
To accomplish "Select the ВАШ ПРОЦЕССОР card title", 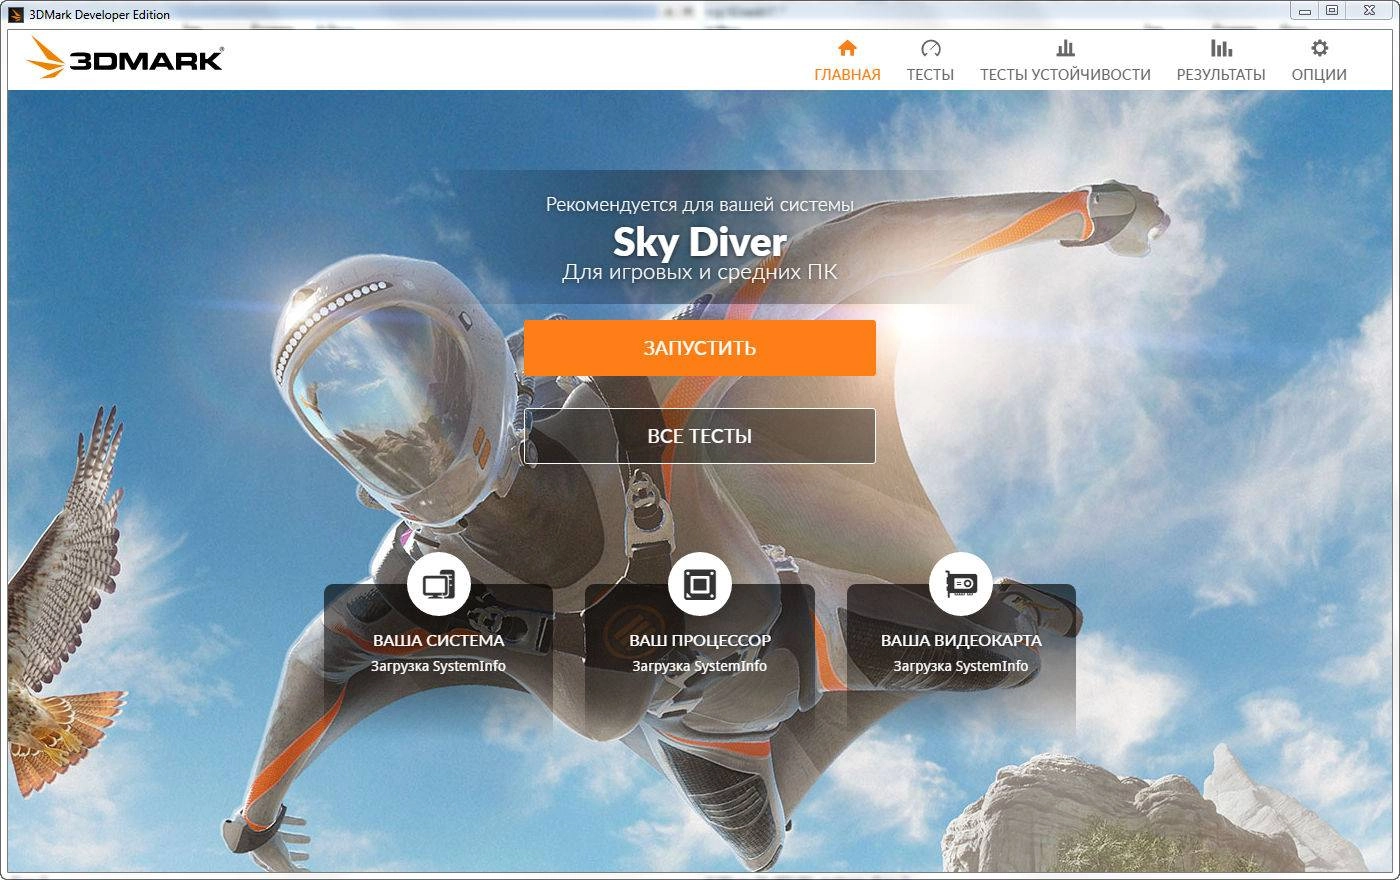I will pos(700,640).
